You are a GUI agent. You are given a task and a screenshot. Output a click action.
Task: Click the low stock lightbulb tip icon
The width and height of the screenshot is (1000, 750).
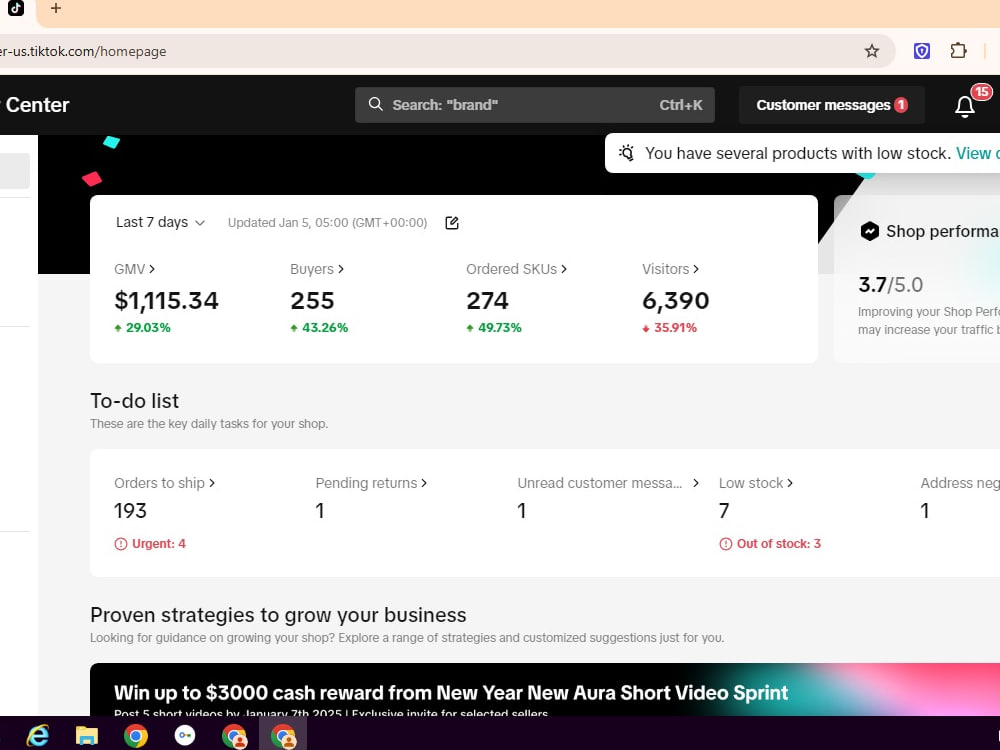tap(627, 153)
